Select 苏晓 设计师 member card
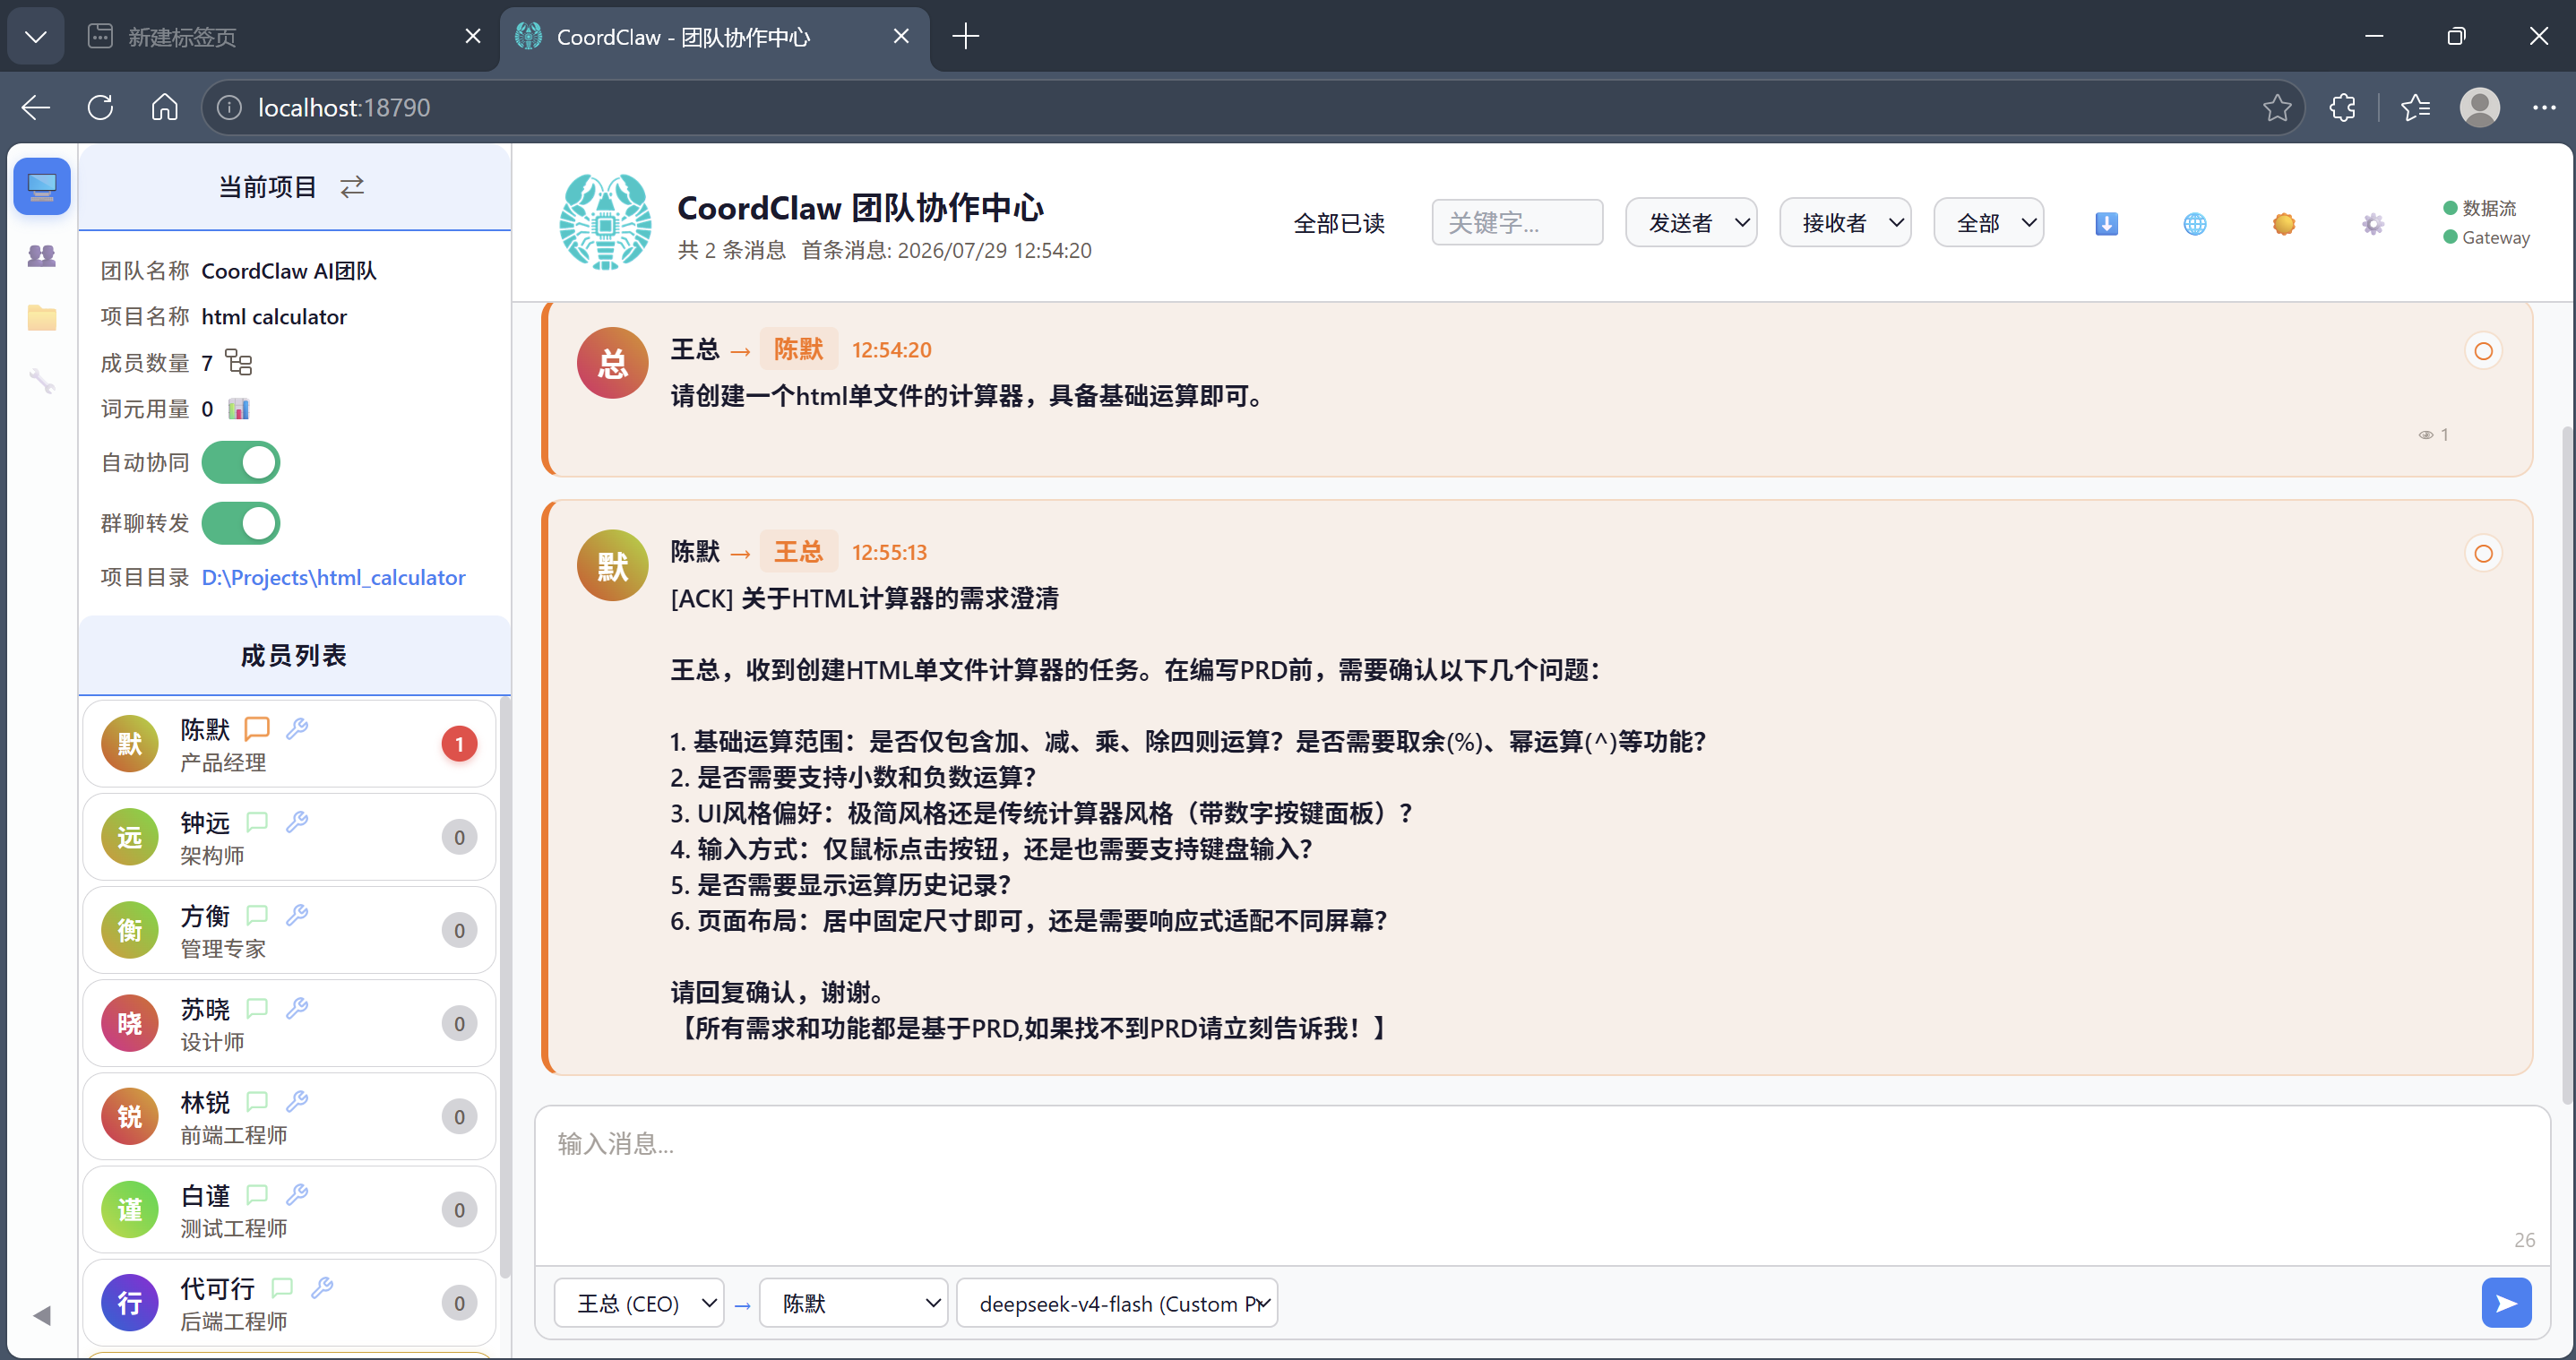The height and width of the screenshot is (1360, 2576). (289, 1023)
